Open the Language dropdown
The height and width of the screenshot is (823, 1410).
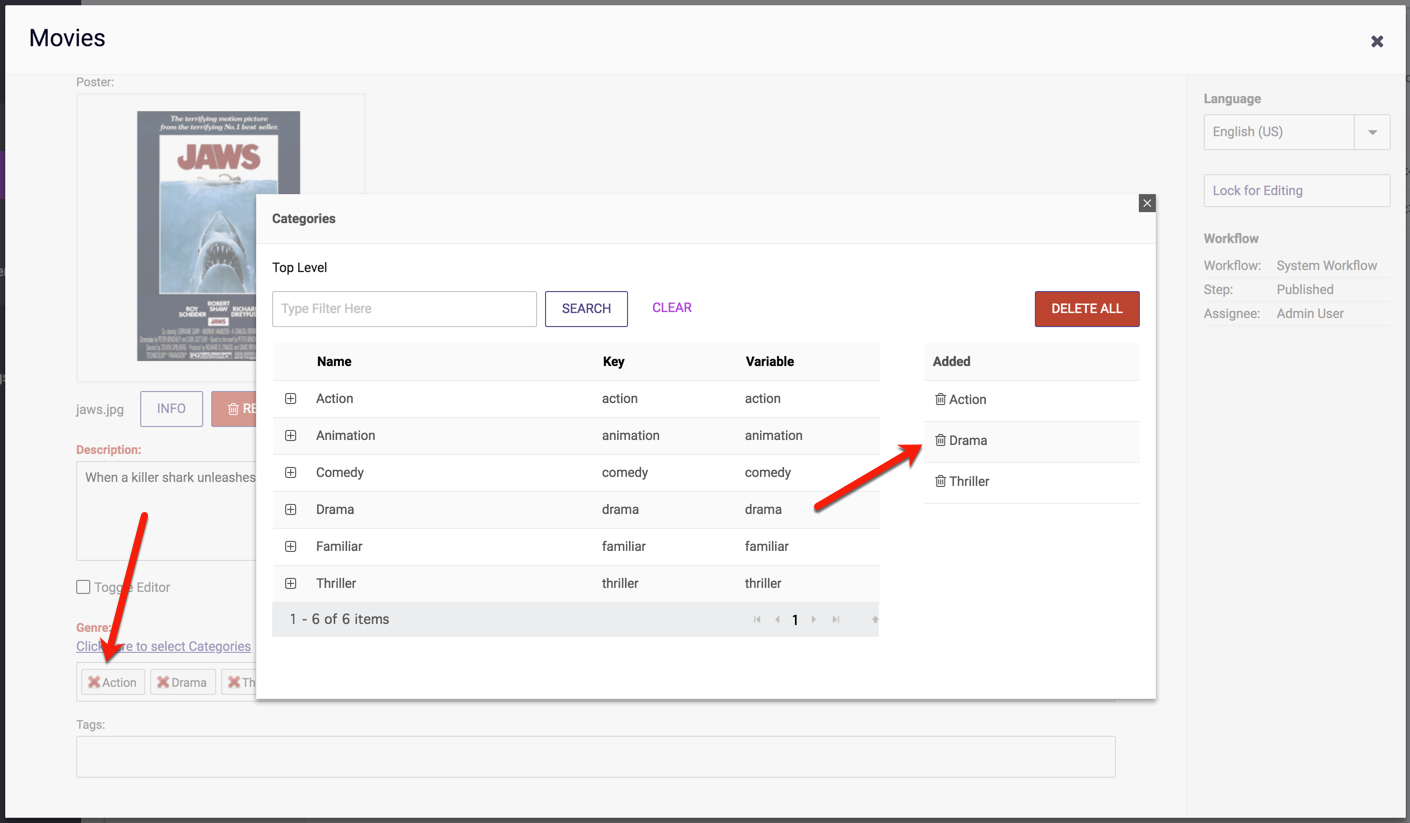point(1372,132)
